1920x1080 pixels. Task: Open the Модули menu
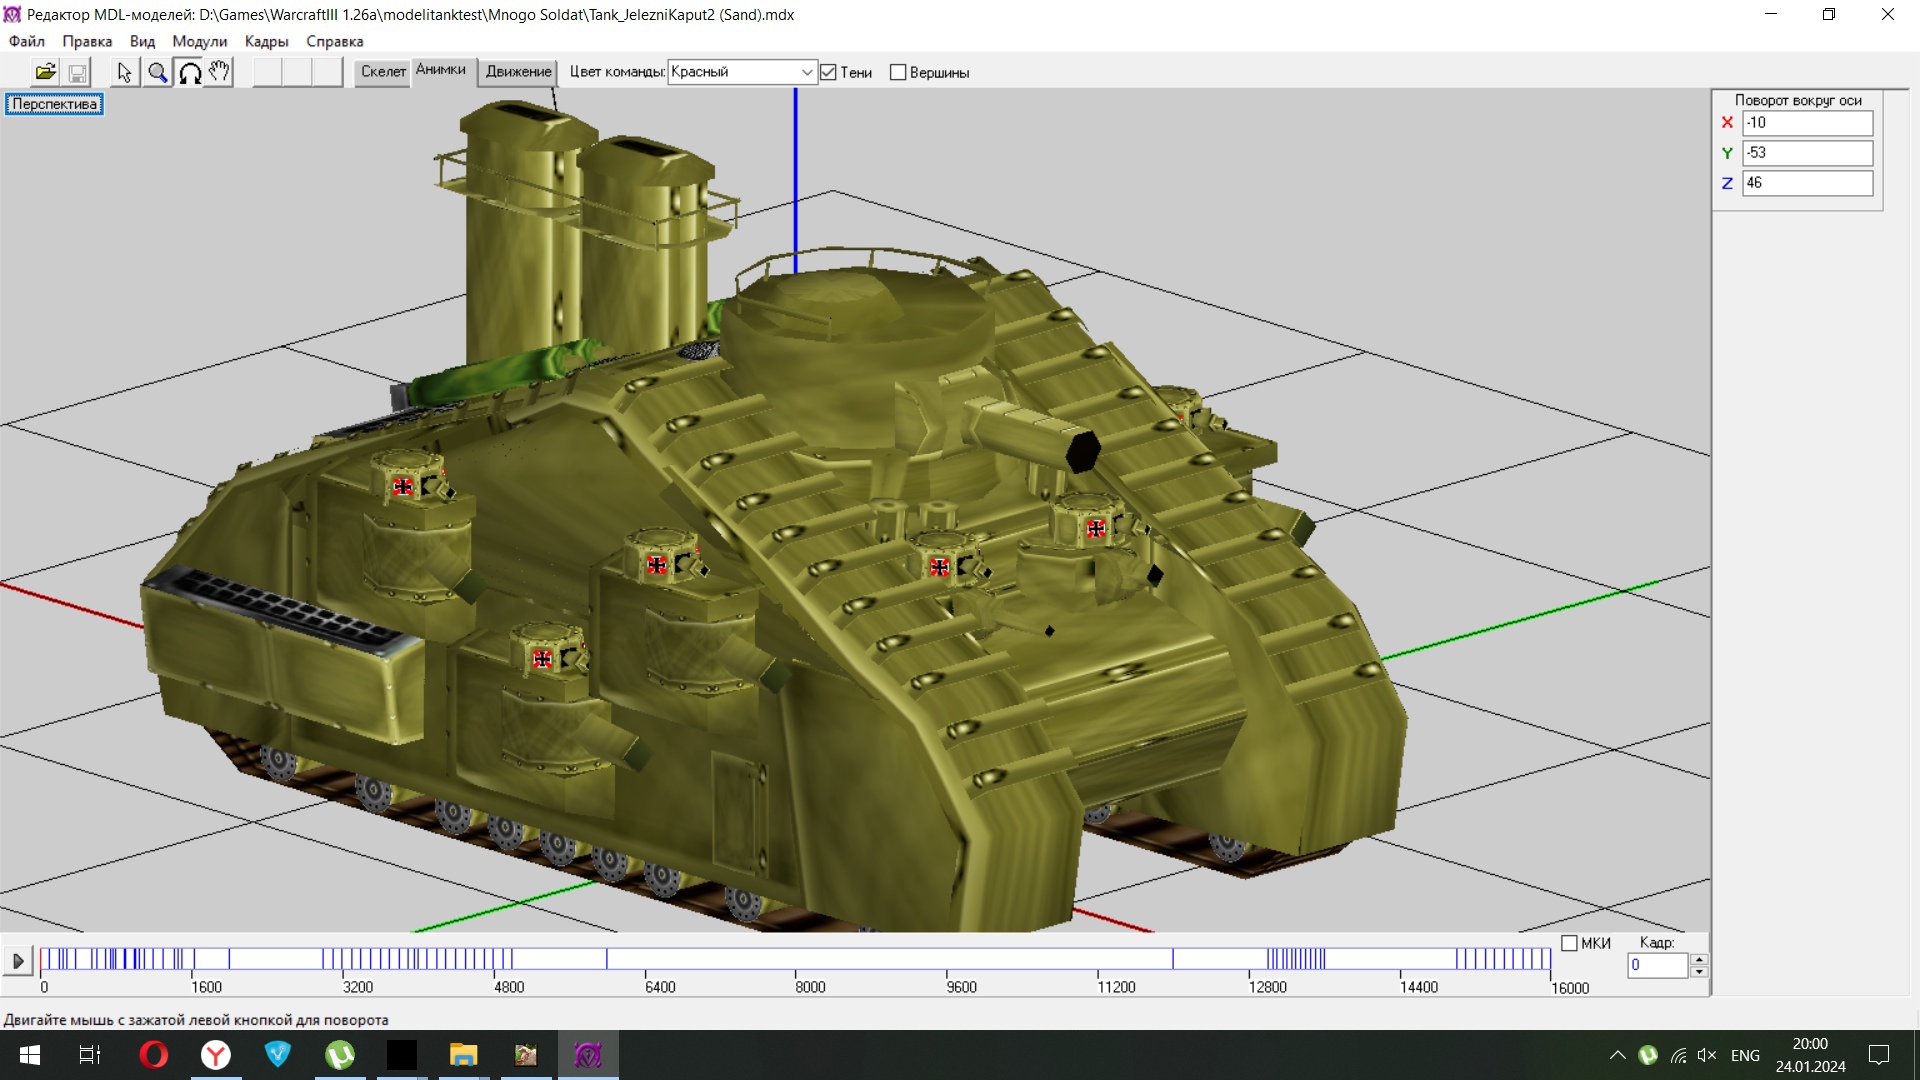(199, 41)
